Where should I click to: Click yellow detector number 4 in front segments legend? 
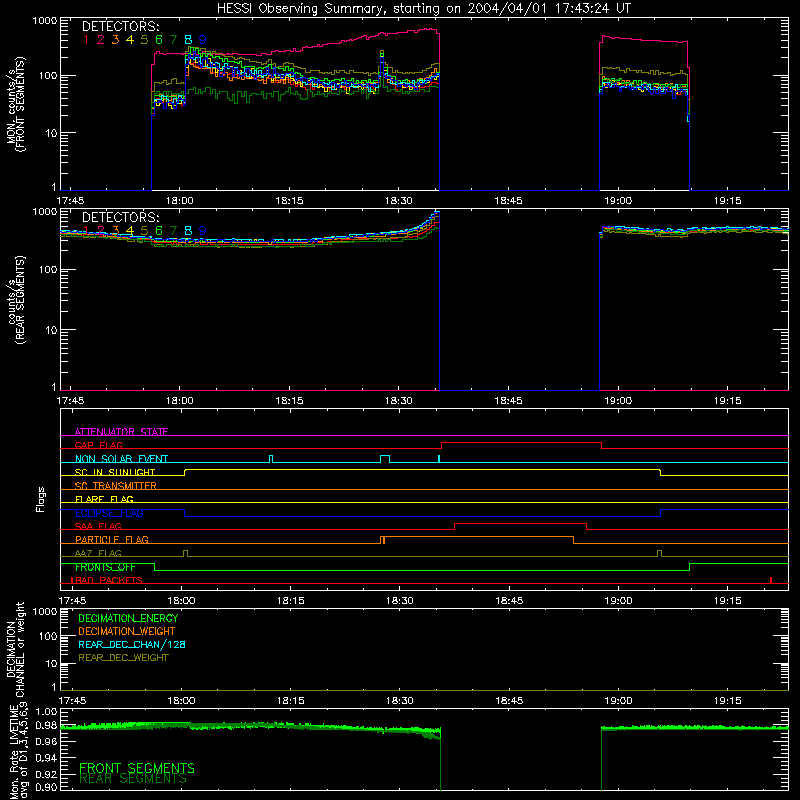point(130,40)
